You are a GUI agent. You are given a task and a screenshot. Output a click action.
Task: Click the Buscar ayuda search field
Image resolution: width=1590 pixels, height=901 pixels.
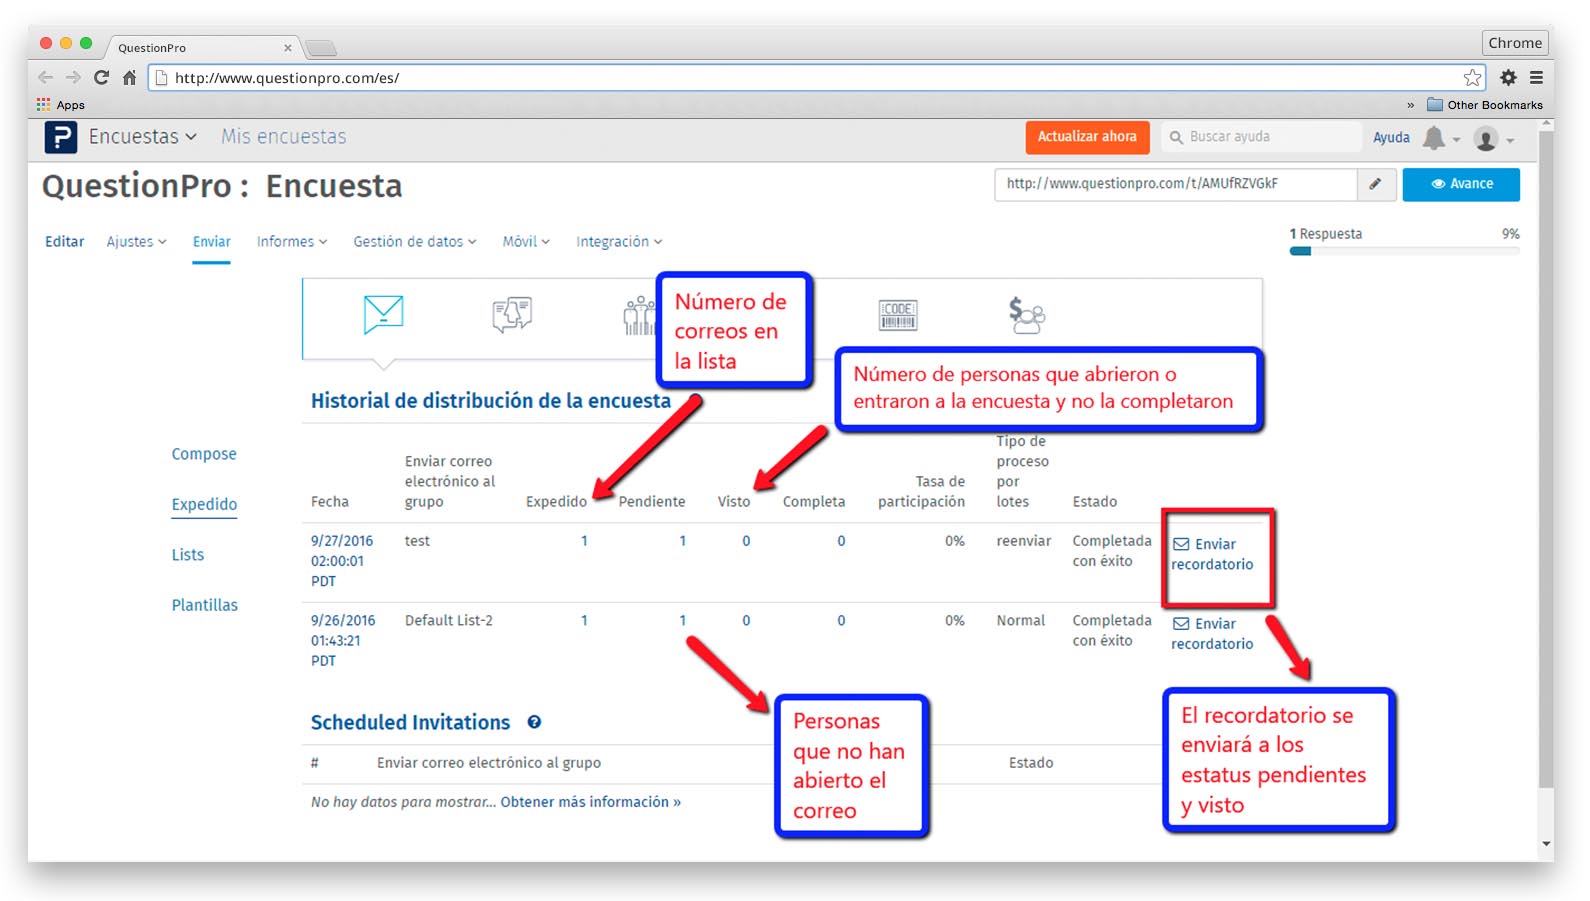click(x=1262, y=137)
